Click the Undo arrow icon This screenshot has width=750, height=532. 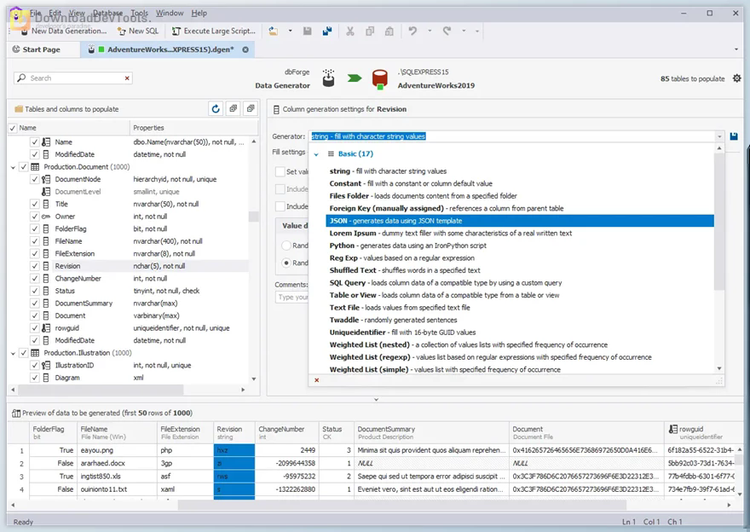click(412, 31)
